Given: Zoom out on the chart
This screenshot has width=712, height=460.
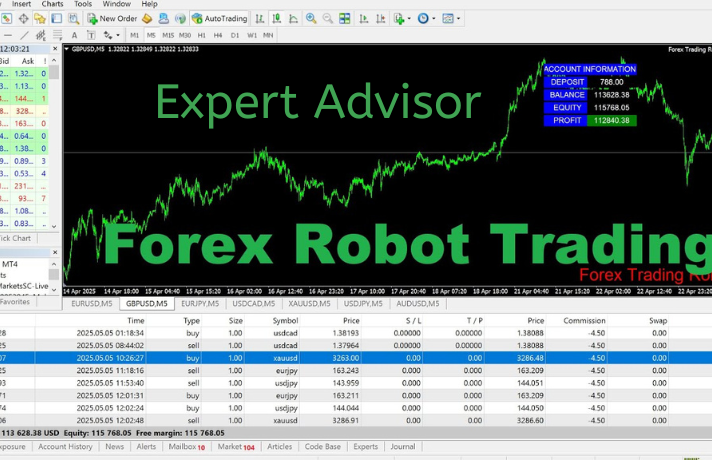Looking at the screenshot, I should click(x=327, y=19).
